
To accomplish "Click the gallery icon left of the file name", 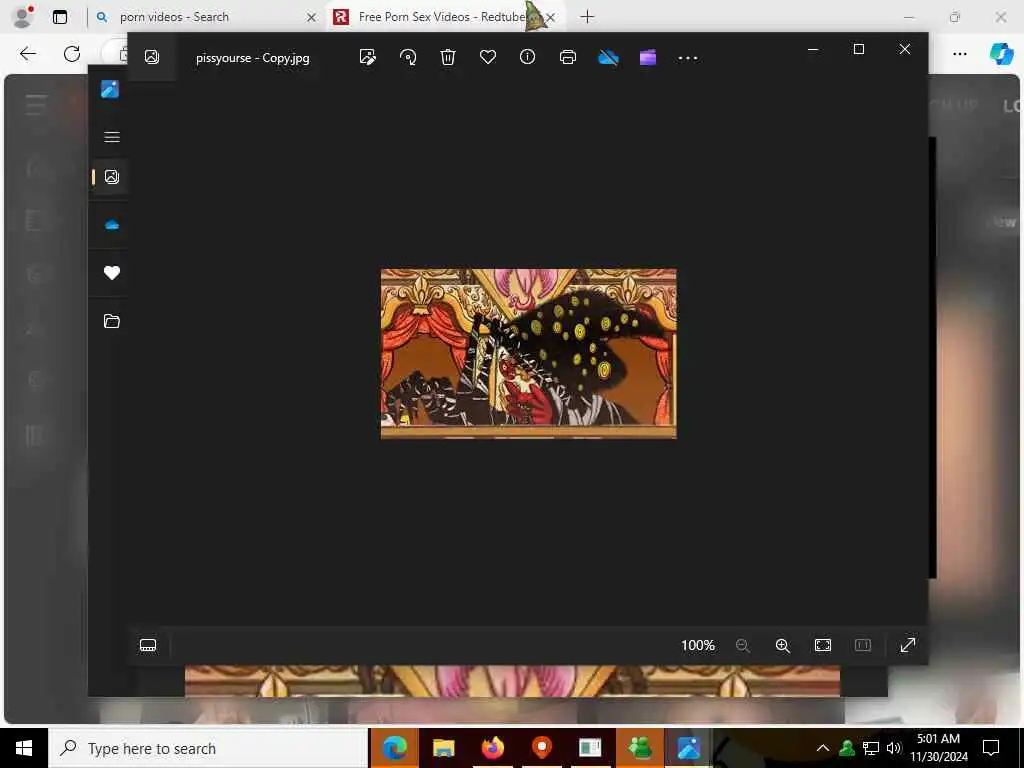I will click(152, 57).
